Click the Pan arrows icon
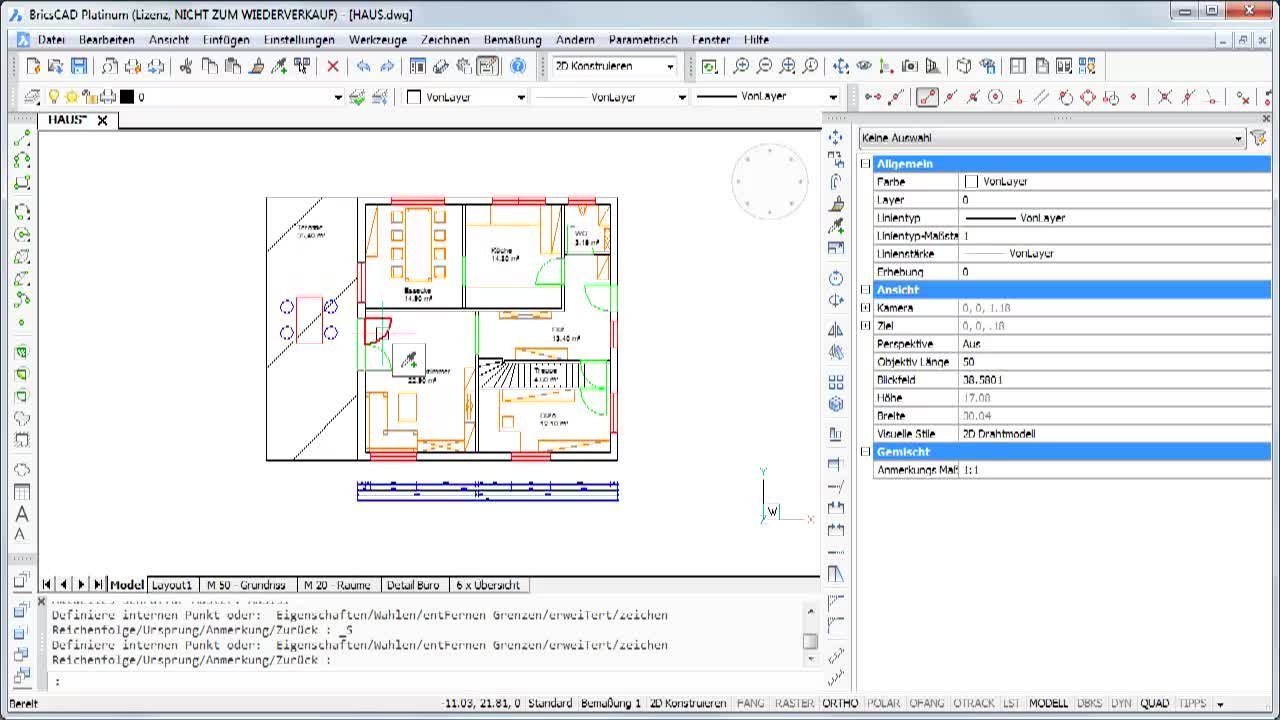 [x=840, y=66]
